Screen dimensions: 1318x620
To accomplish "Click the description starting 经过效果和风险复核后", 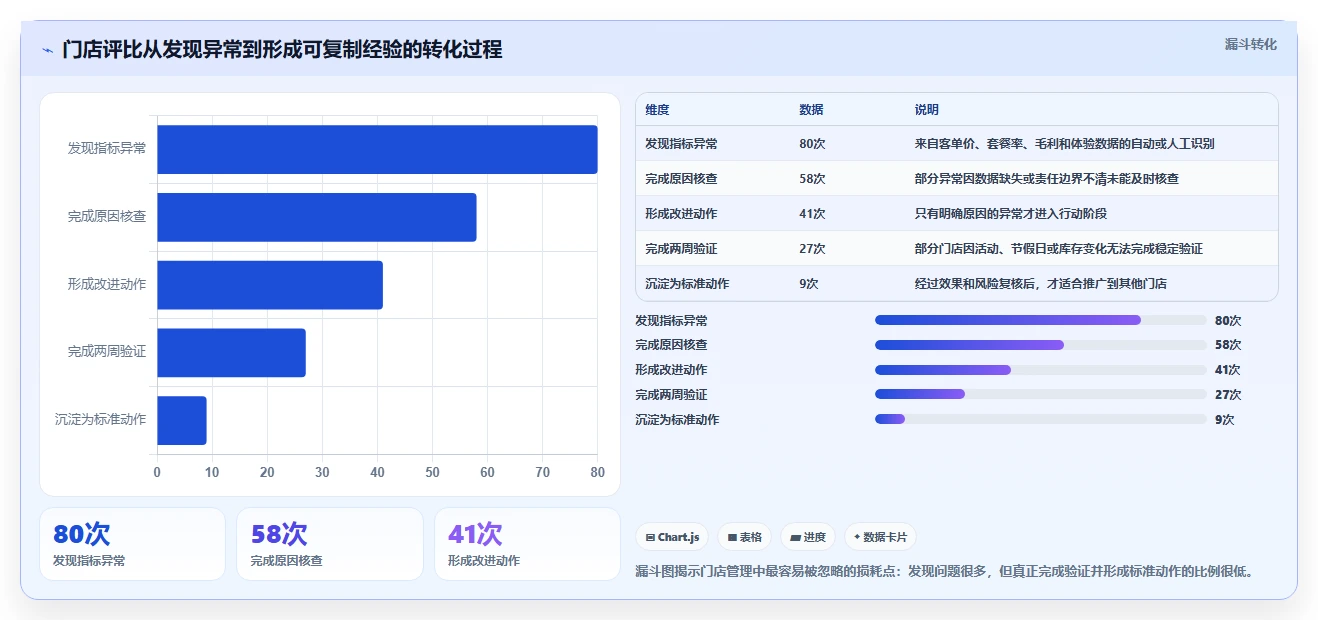I will pos(1040,284).
